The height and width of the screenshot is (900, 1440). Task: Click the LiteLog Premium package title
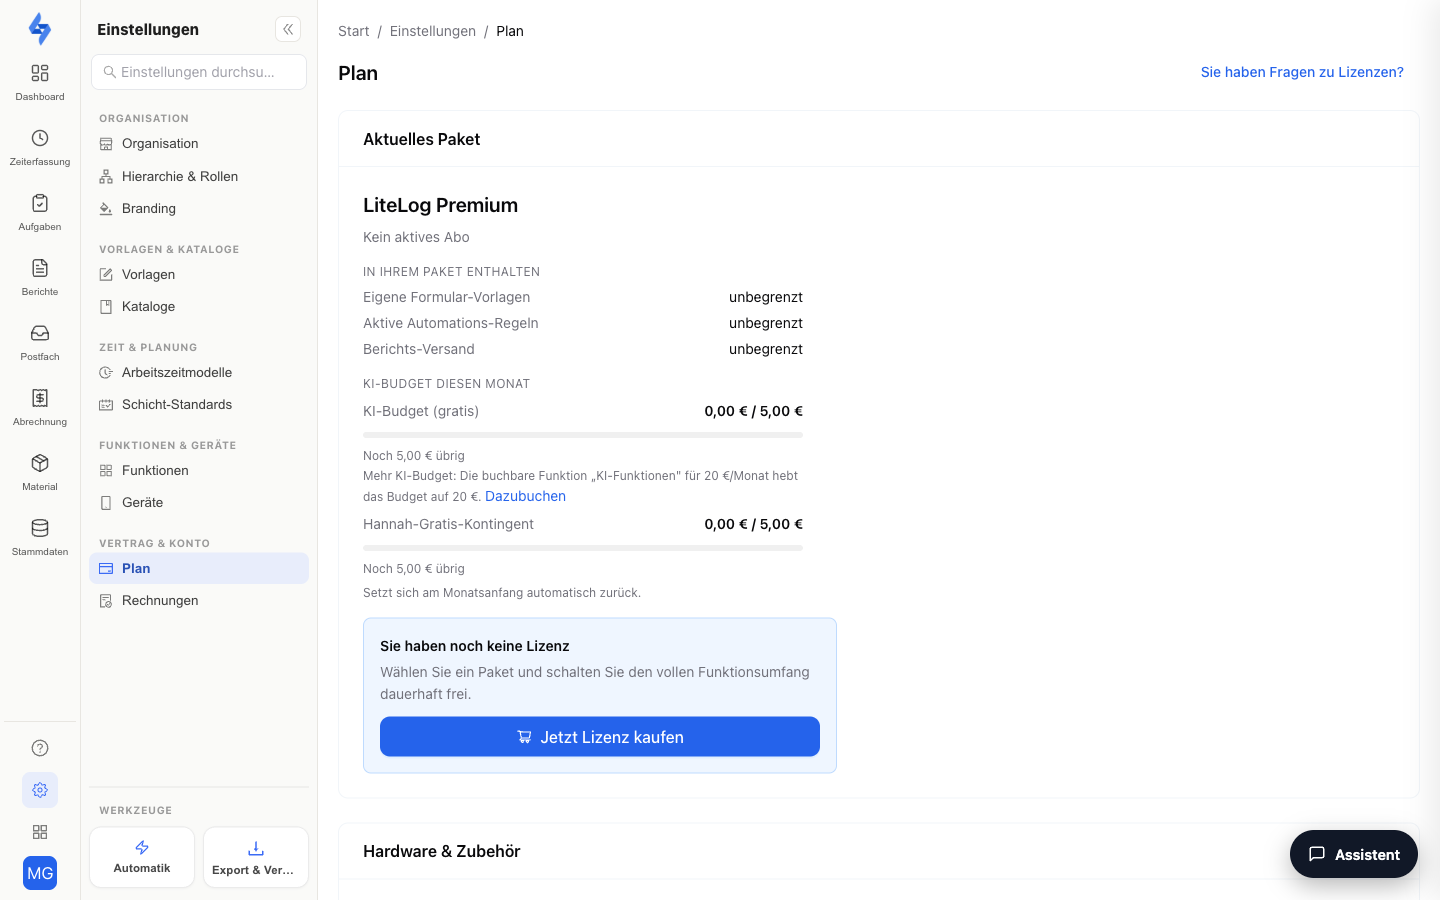tap(440, 205)
